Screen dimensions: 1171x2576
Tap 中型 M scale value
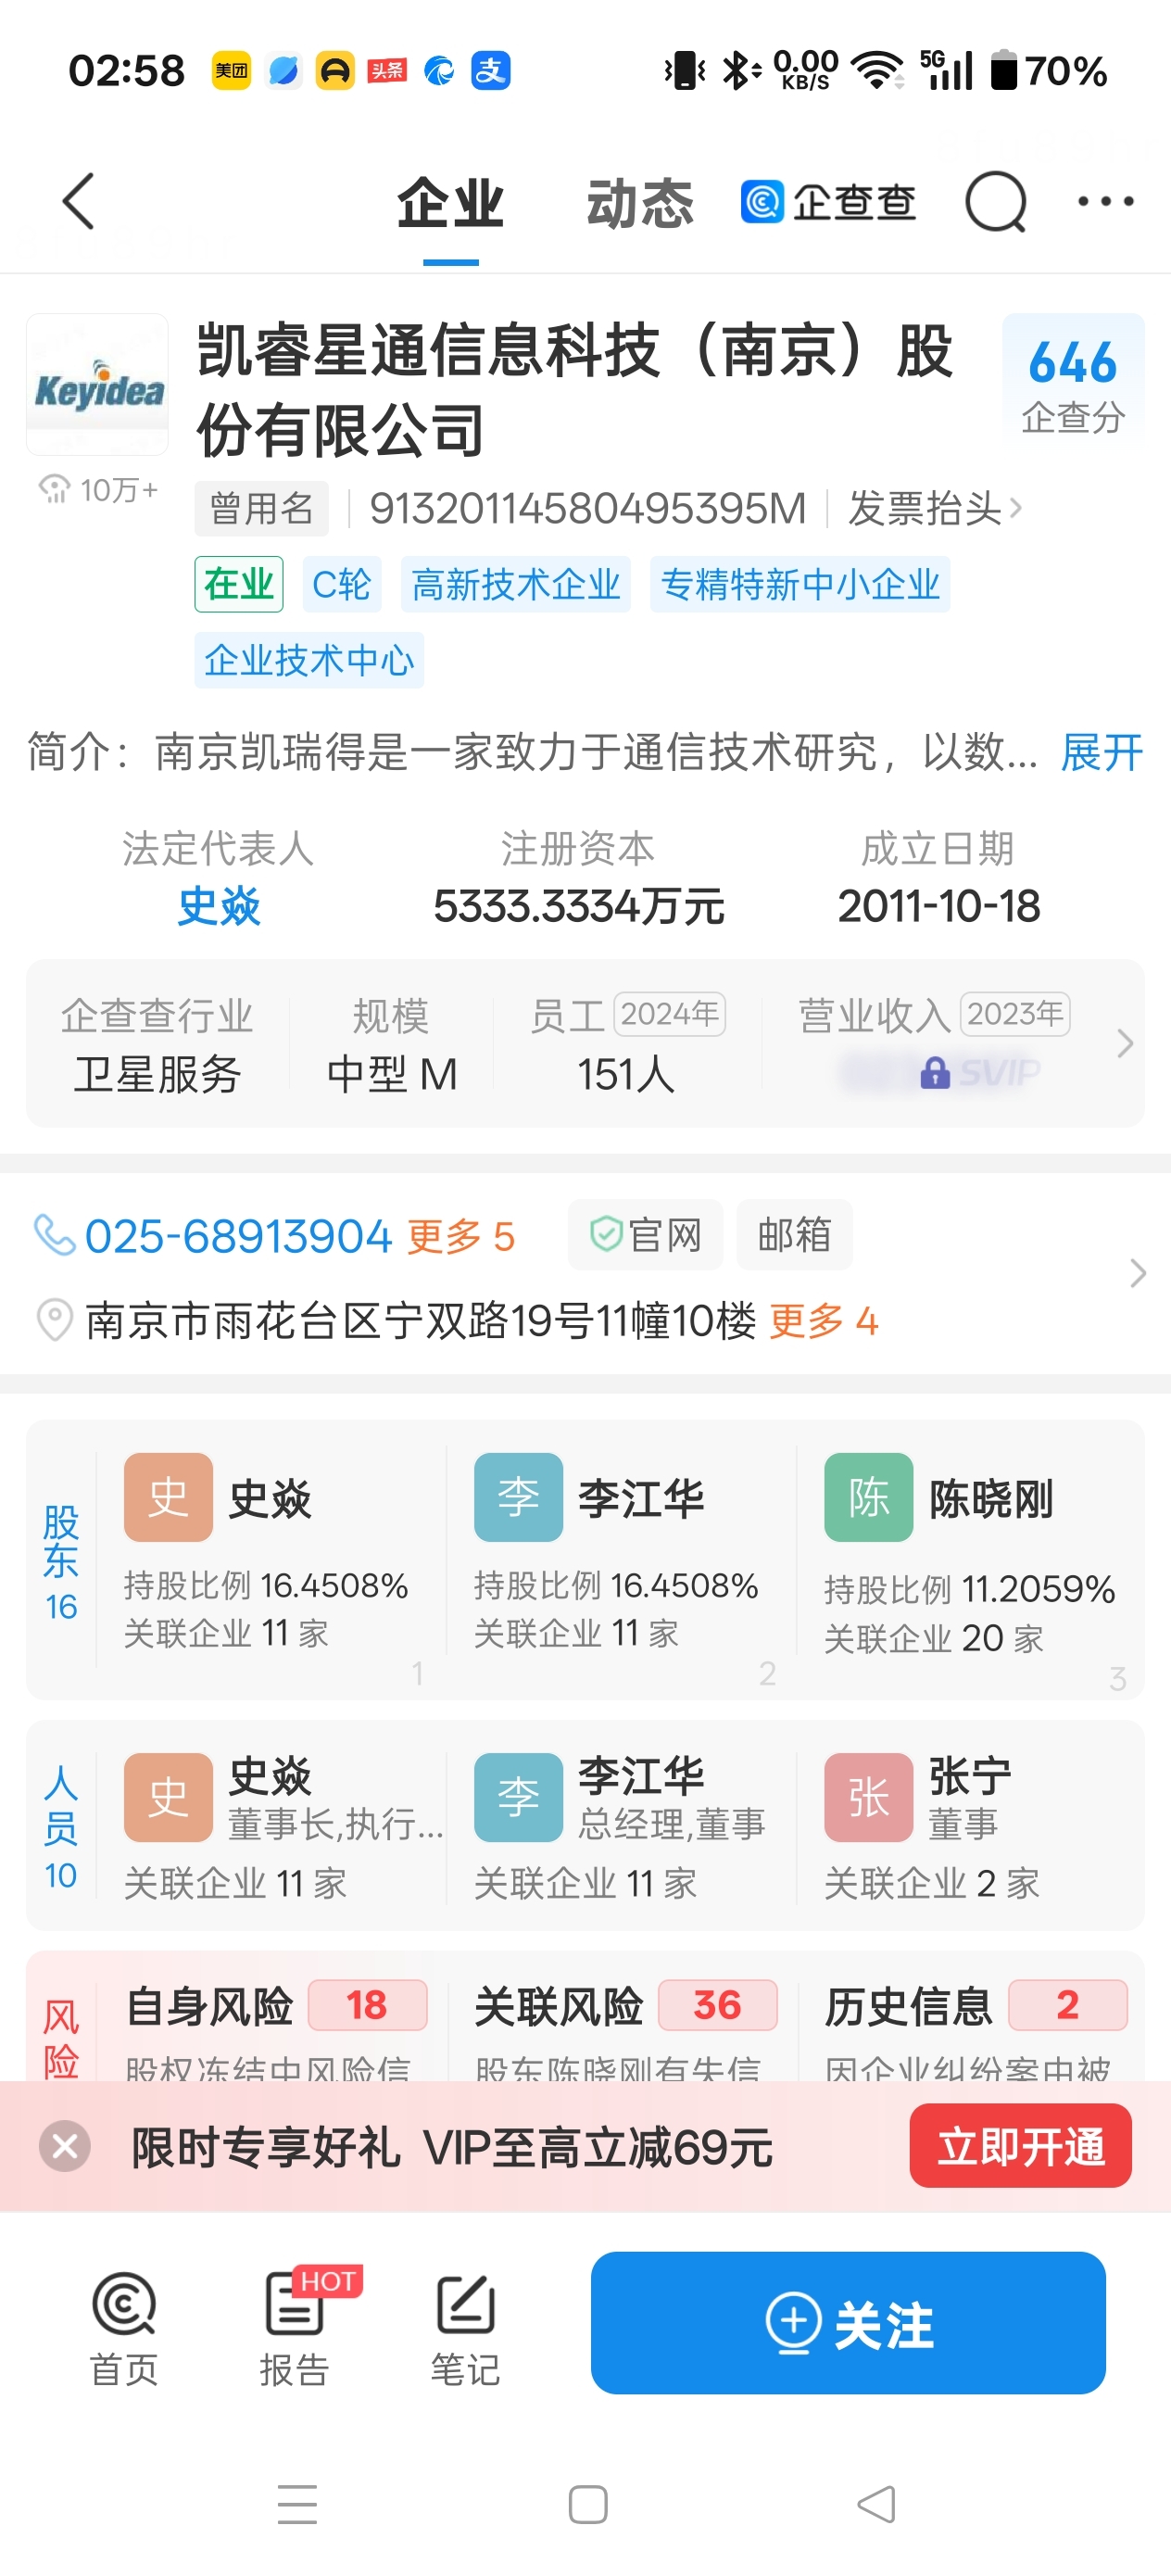[391, 1074]
